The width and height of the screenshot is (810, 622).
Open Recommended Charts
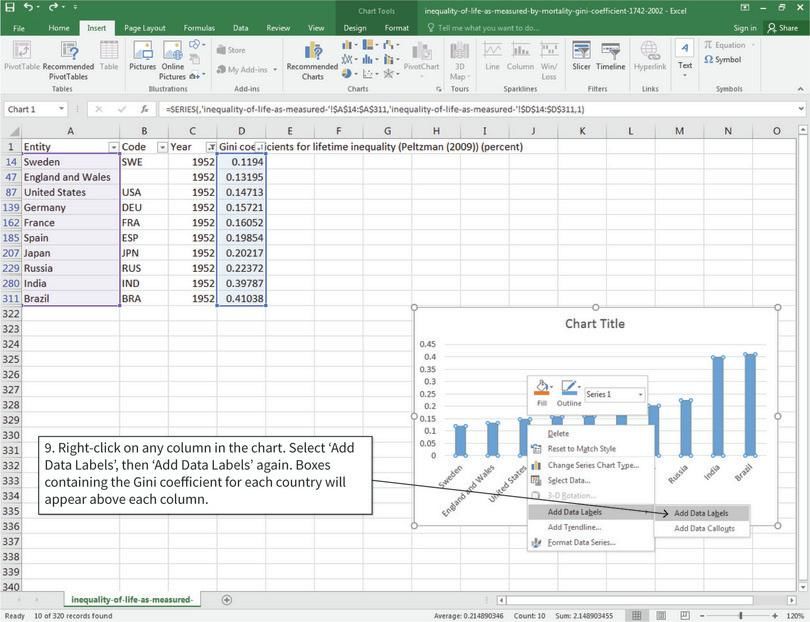pos(312,61)
